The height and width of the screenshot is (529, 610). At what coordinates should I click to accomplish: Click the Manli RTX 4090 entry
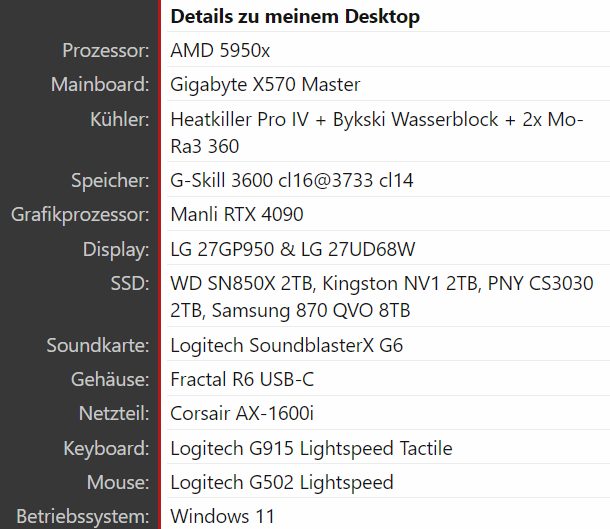point(237,214)
